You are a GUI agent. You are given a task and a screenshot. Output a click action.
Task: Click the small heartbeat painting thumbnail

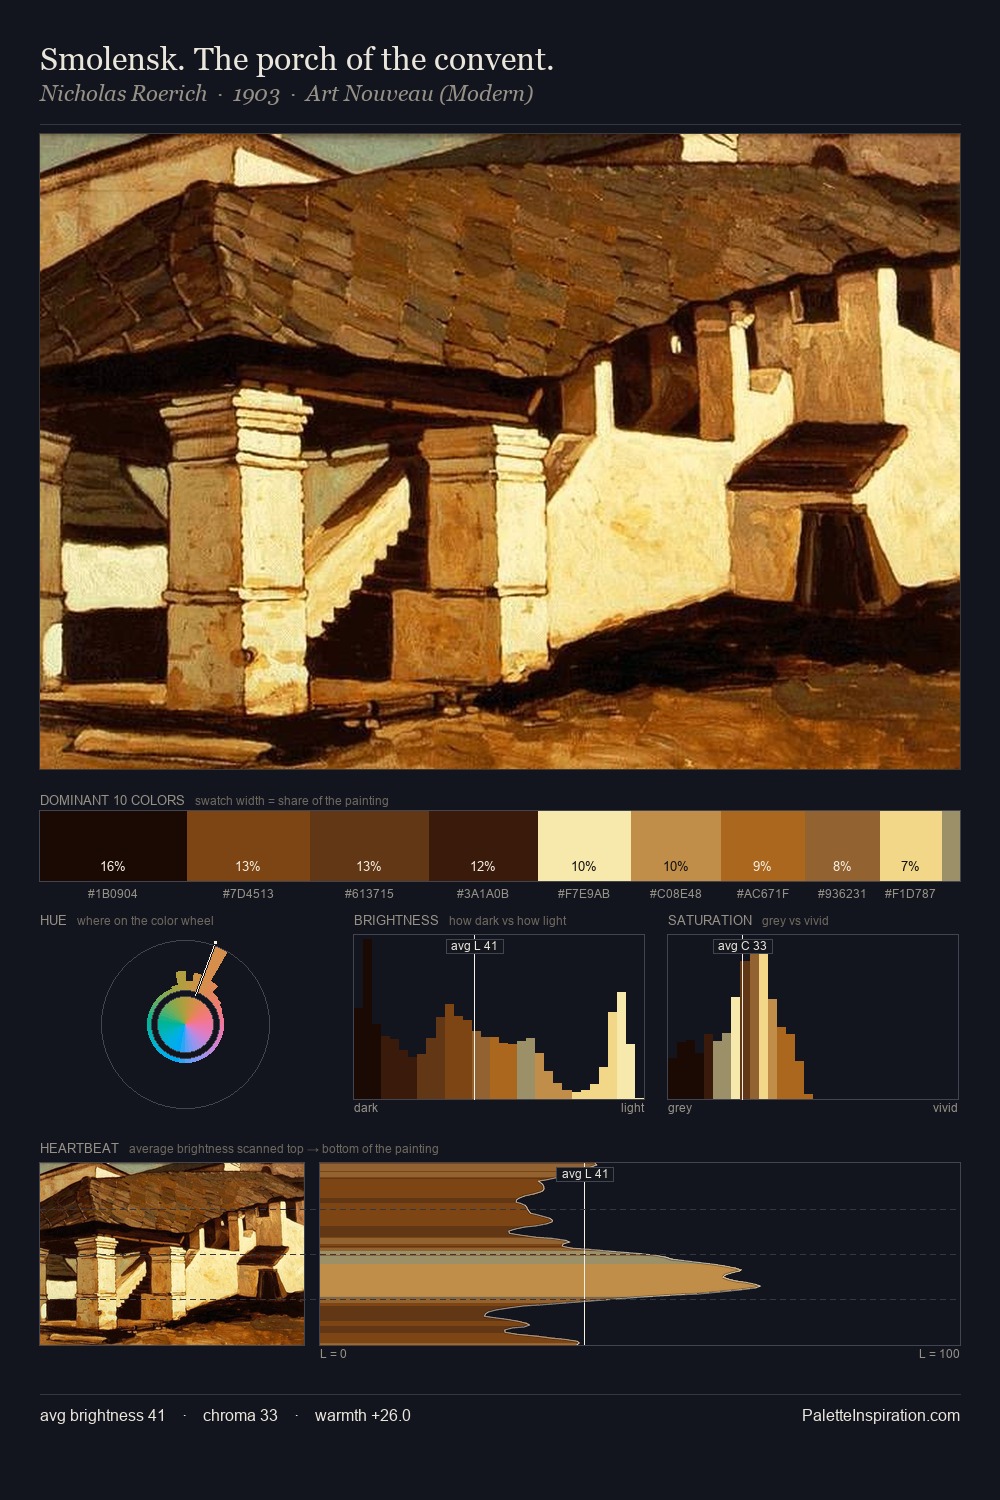click(172, 1254)
